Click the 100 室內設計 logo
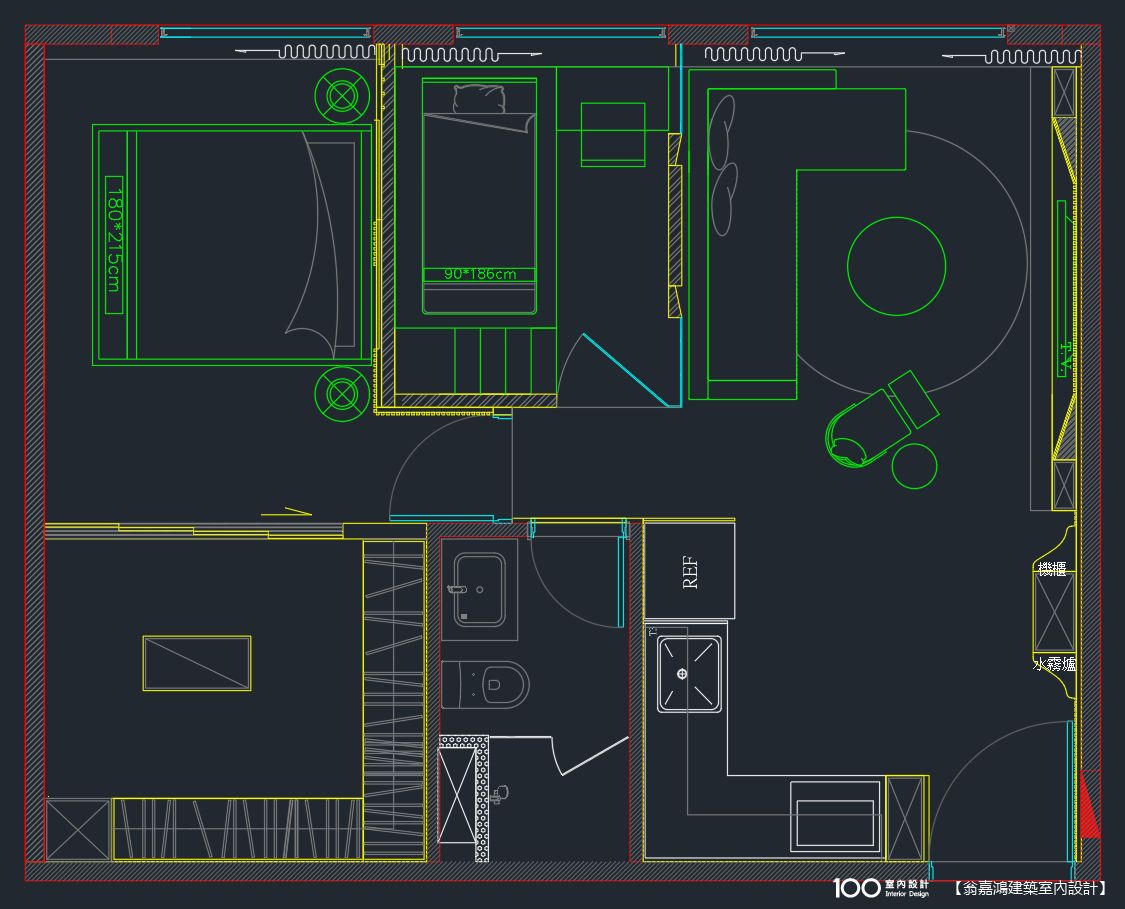 click(x=881, y=888)
